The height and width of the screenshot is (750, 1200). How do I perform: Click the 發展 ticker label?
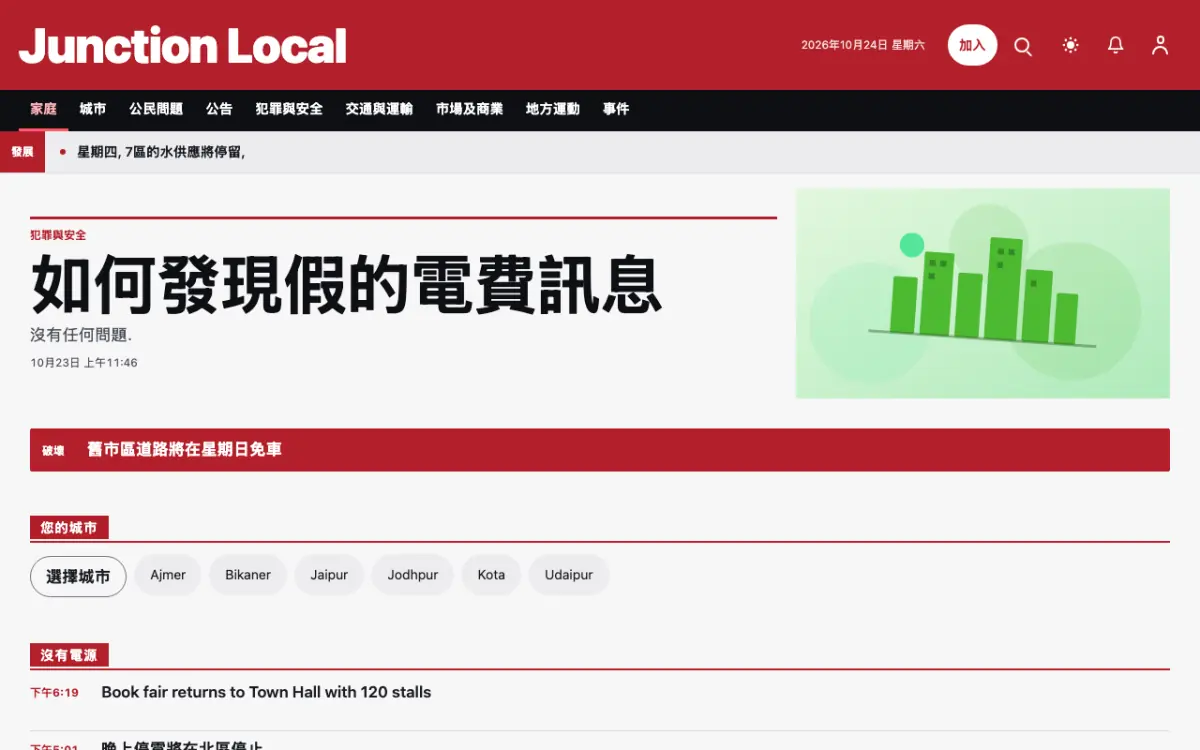coord(22,152)
